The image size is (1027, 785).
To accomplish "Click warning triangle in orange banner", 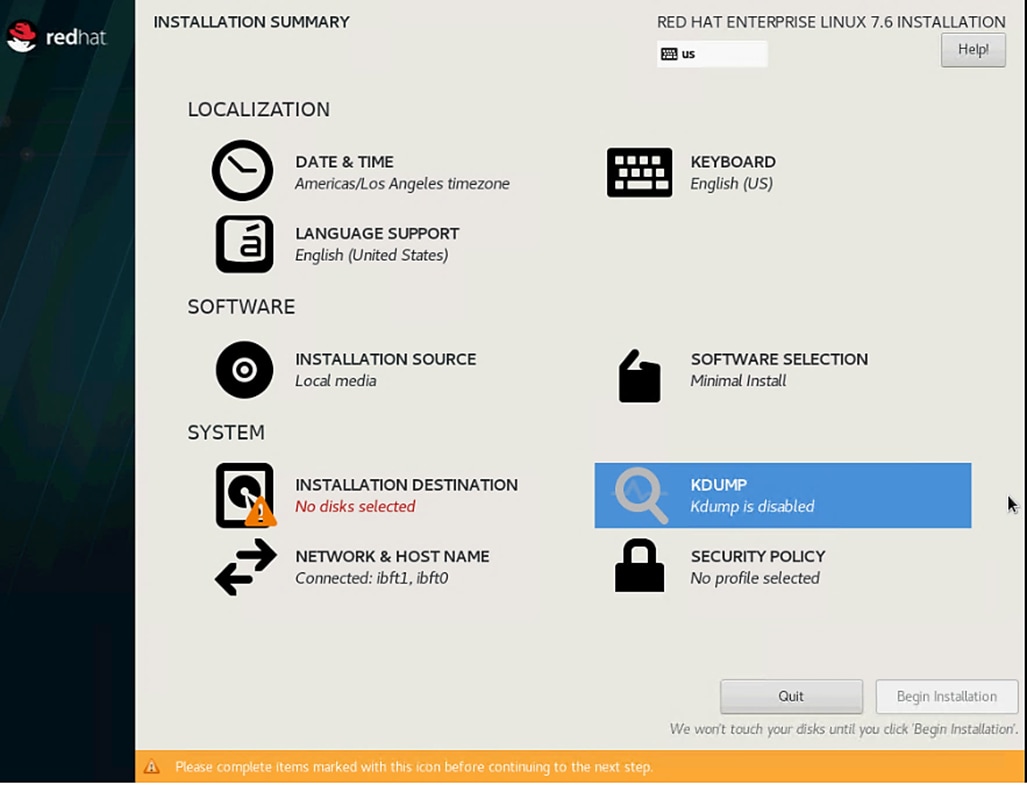I will pos(152,767).
